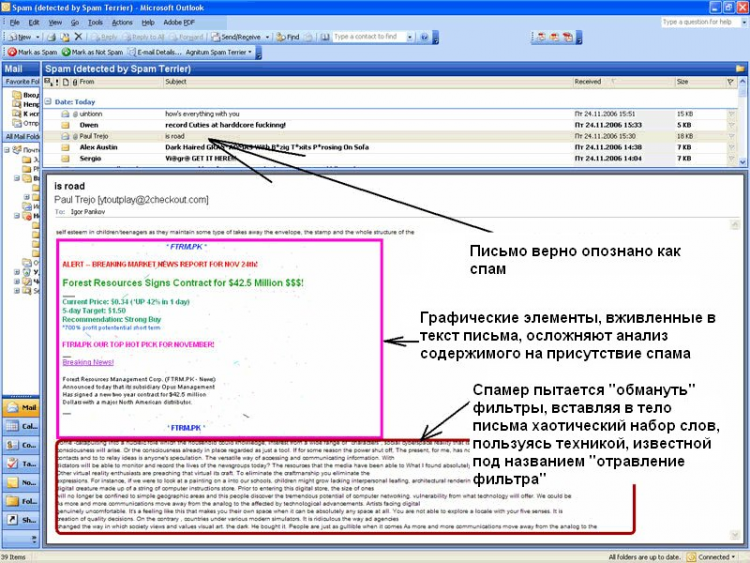
Task: Open the Address Book icon
Action: click(x=325, y=37)
